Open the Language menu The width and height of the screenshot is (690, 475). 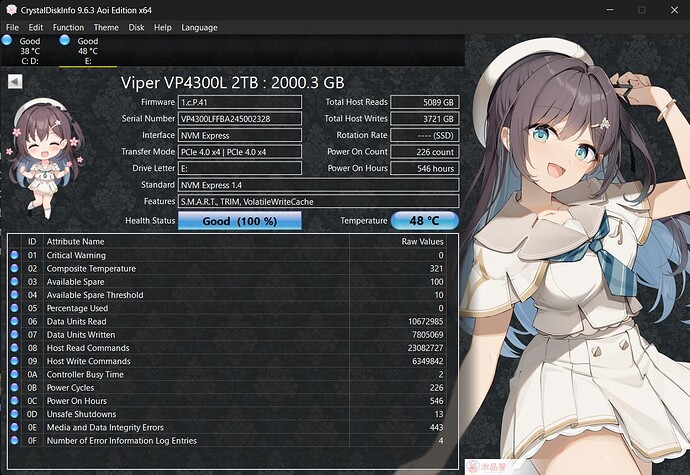point(199,27)
